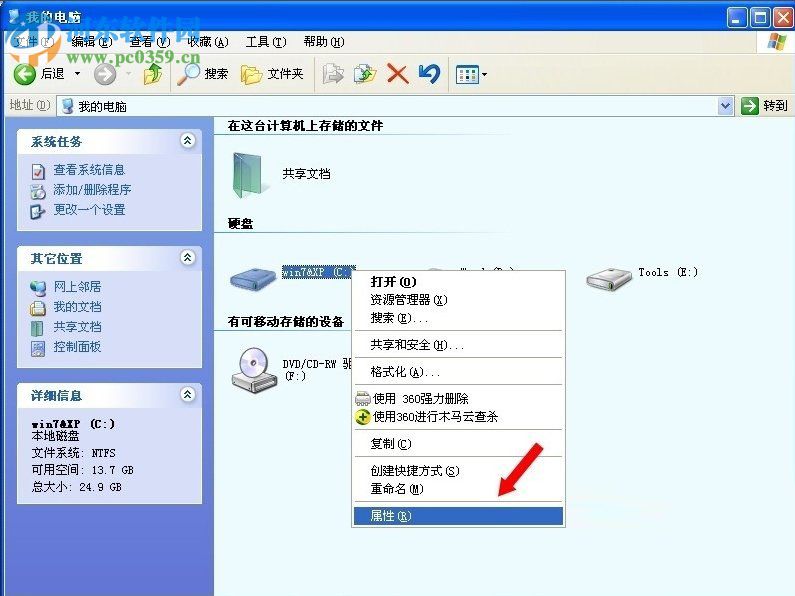Screen dimensions: 795x596
Task: Open the 控制面板 link
Action: click(x=78, y=347)
